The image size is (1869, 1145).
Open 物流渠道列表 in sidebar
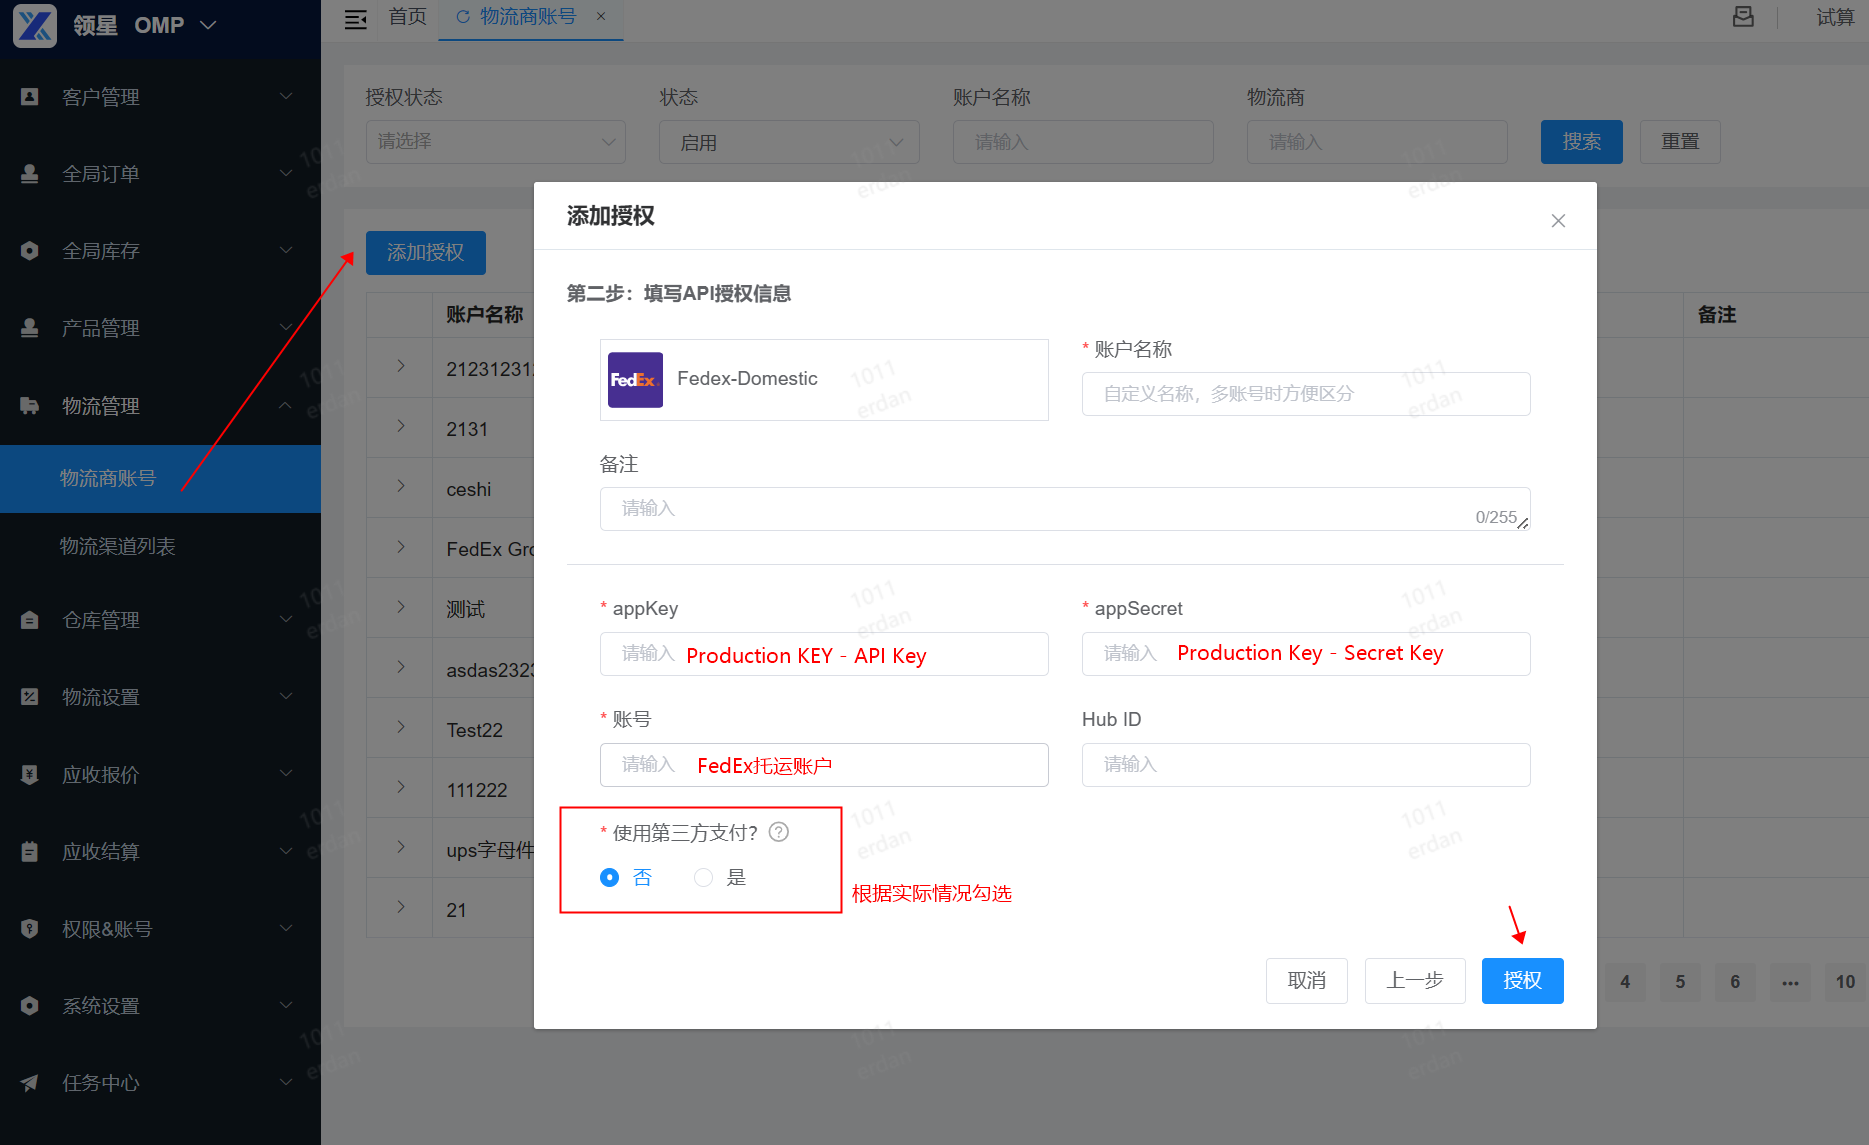(117, 546)
